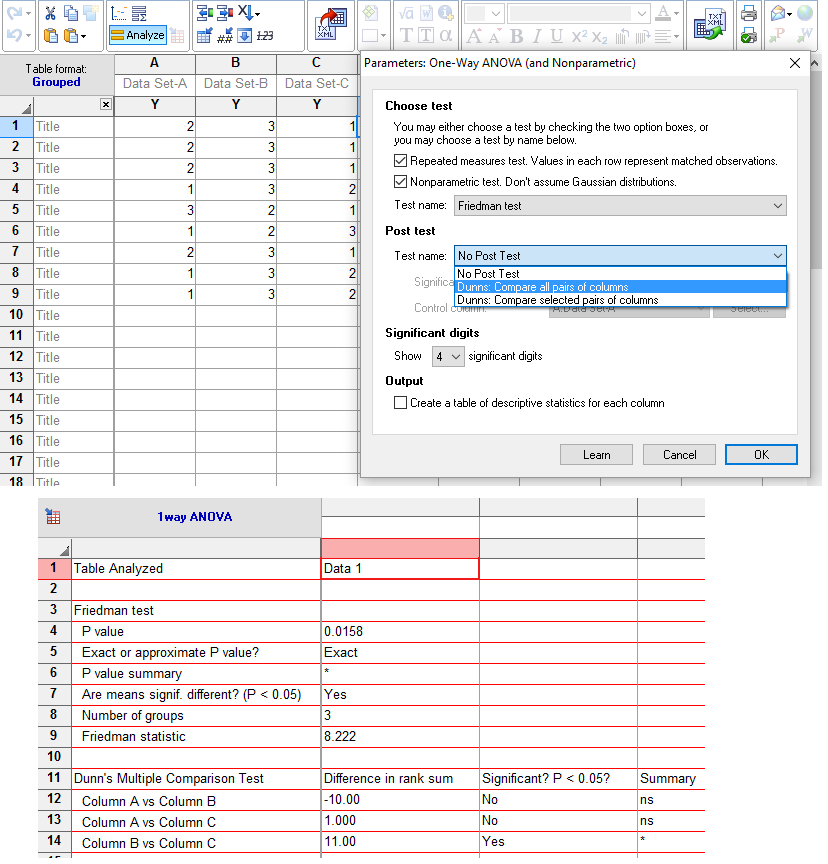Select column B header
Screen dimensions: 828x864
236,63
